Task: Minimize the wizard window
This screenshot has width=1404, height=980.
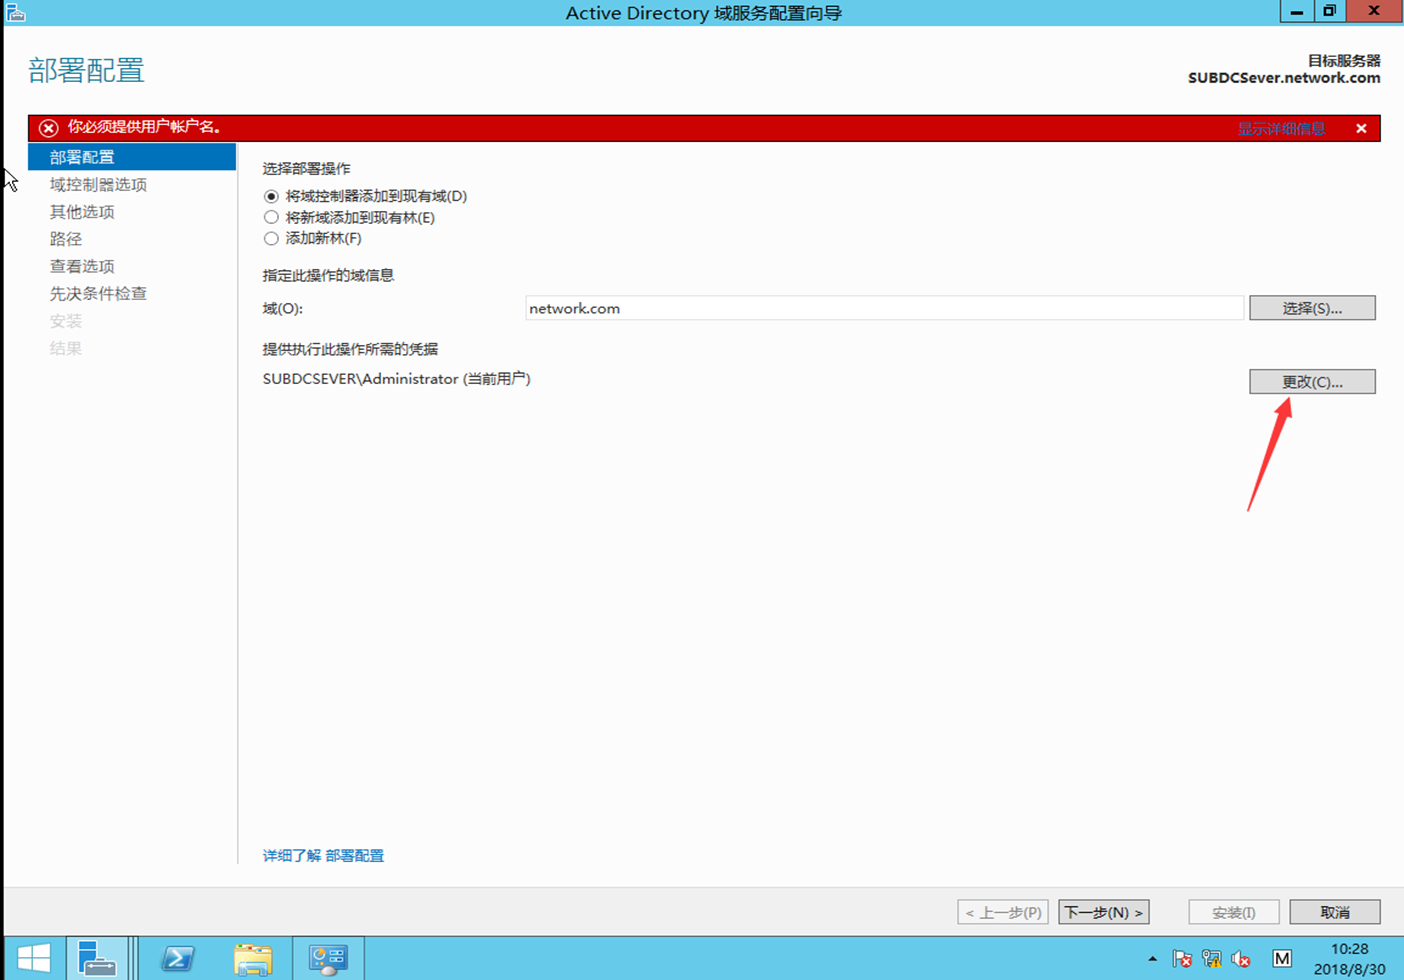Action: 1296,11
